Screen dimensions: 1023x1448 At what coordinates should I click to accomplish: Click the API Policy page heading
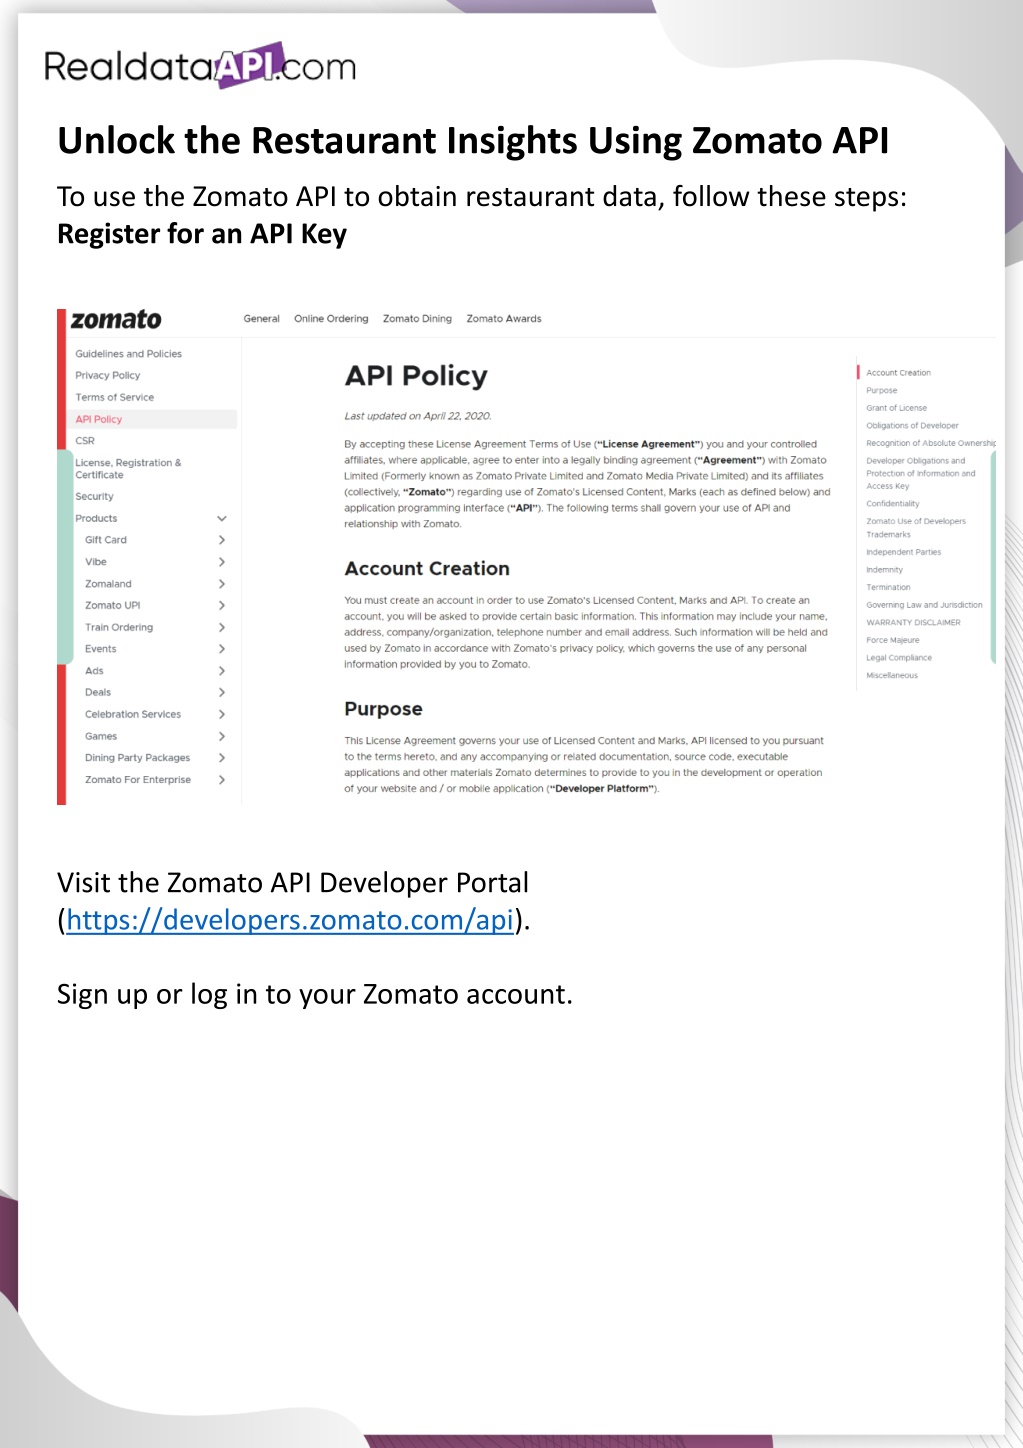416,376
